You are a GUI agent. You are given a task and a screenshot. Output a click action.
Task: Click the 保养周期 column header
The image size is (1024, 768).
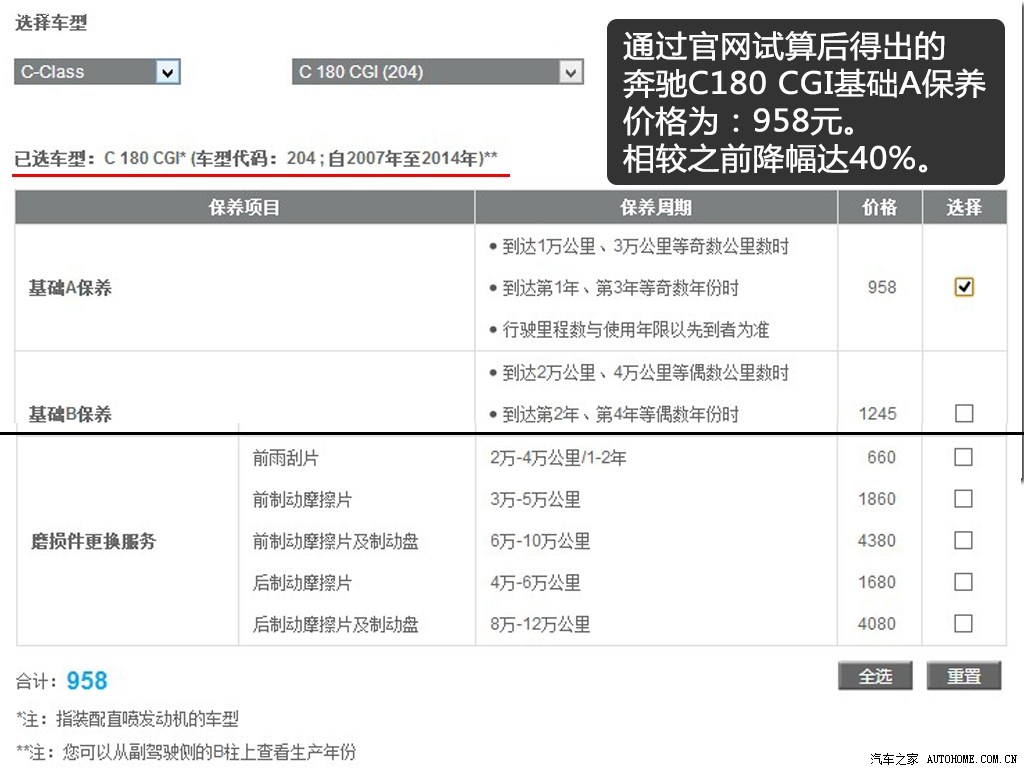[656, 208]
